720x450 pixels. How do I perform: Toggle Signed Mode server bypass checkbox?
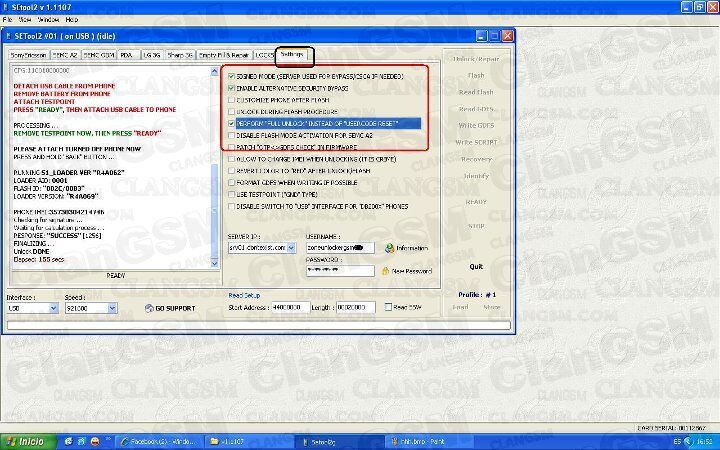tap(231, 76)
